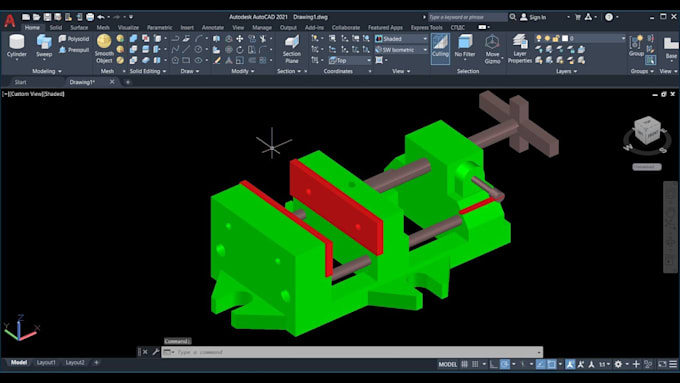Click the Presspull tool
The width and height of the screenshot is (680, 383).
pos(74,50)
